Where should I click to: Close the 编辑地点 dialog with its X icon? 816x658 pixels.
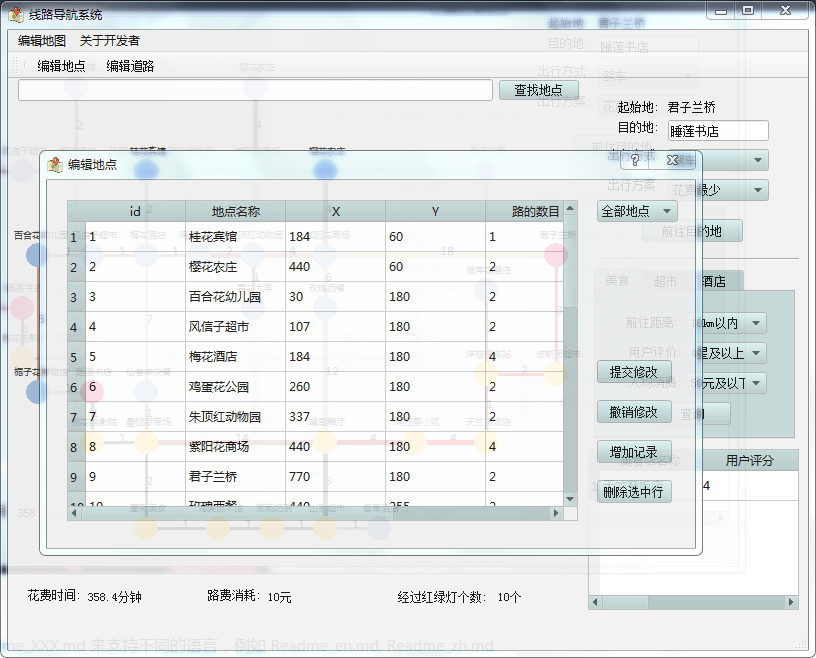pyautogui.click(x=672, y=160)
